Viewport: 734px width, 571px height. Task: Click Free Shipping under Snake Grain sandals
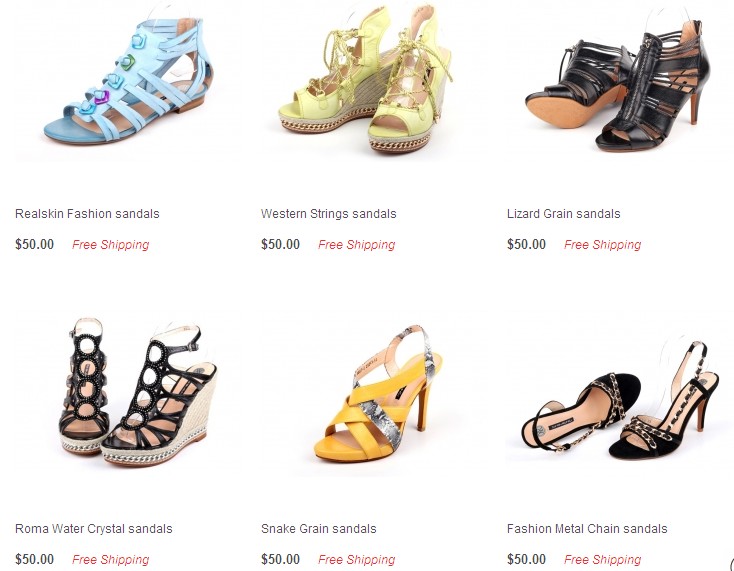click(x=357, y=560)
